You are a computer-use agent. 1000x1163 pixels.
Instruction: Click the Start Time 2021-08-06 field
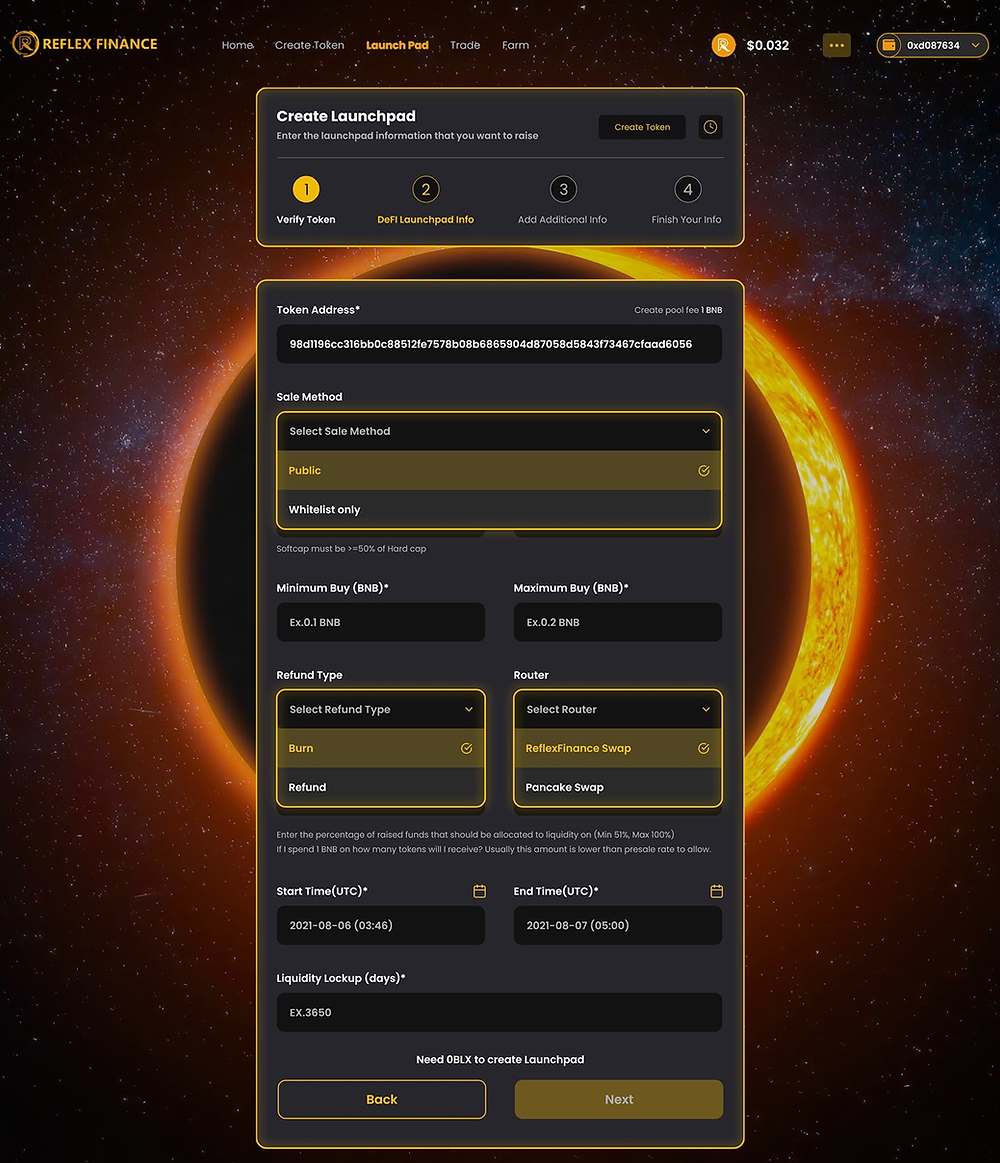click(381, 926)
